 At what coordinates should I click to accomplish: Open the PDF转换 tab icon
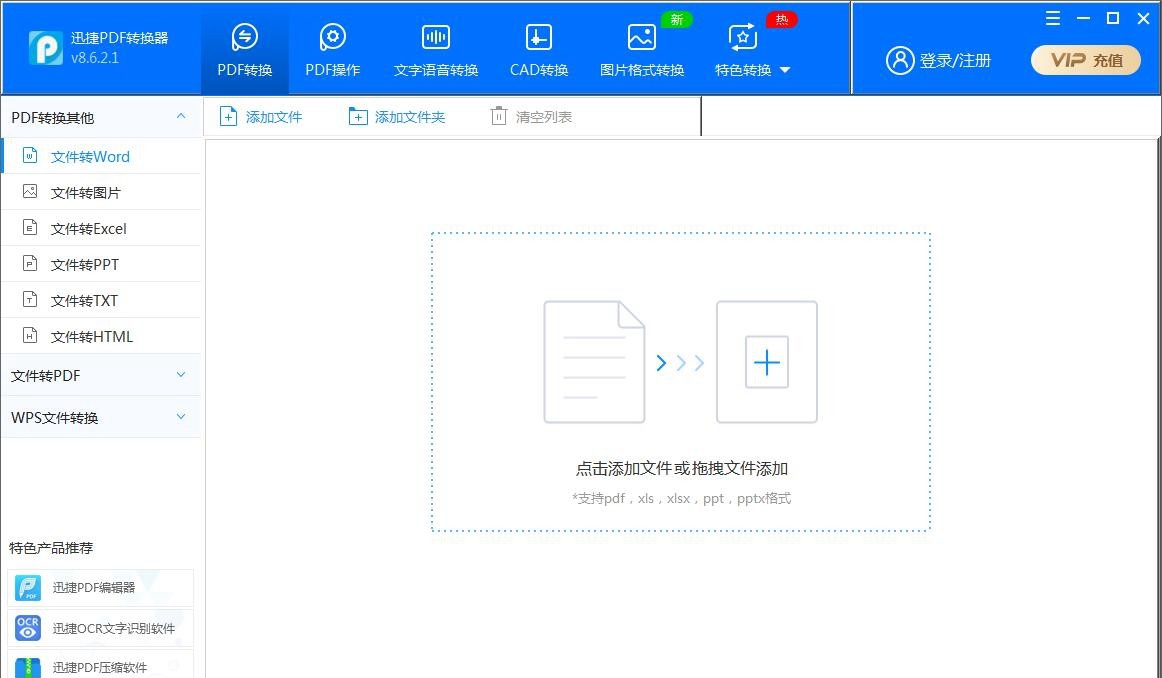click(245, 36)
